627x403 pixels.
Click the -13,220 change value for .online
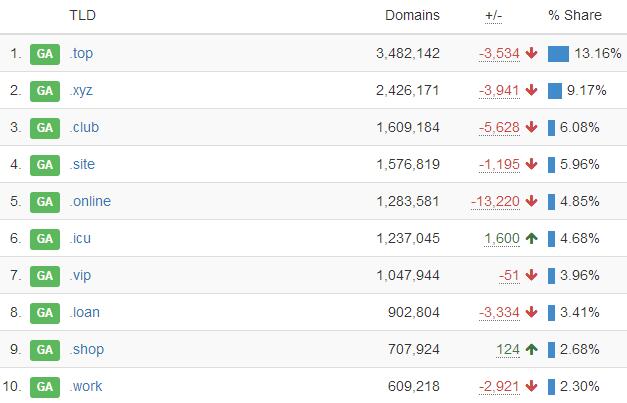pos(495,202)
